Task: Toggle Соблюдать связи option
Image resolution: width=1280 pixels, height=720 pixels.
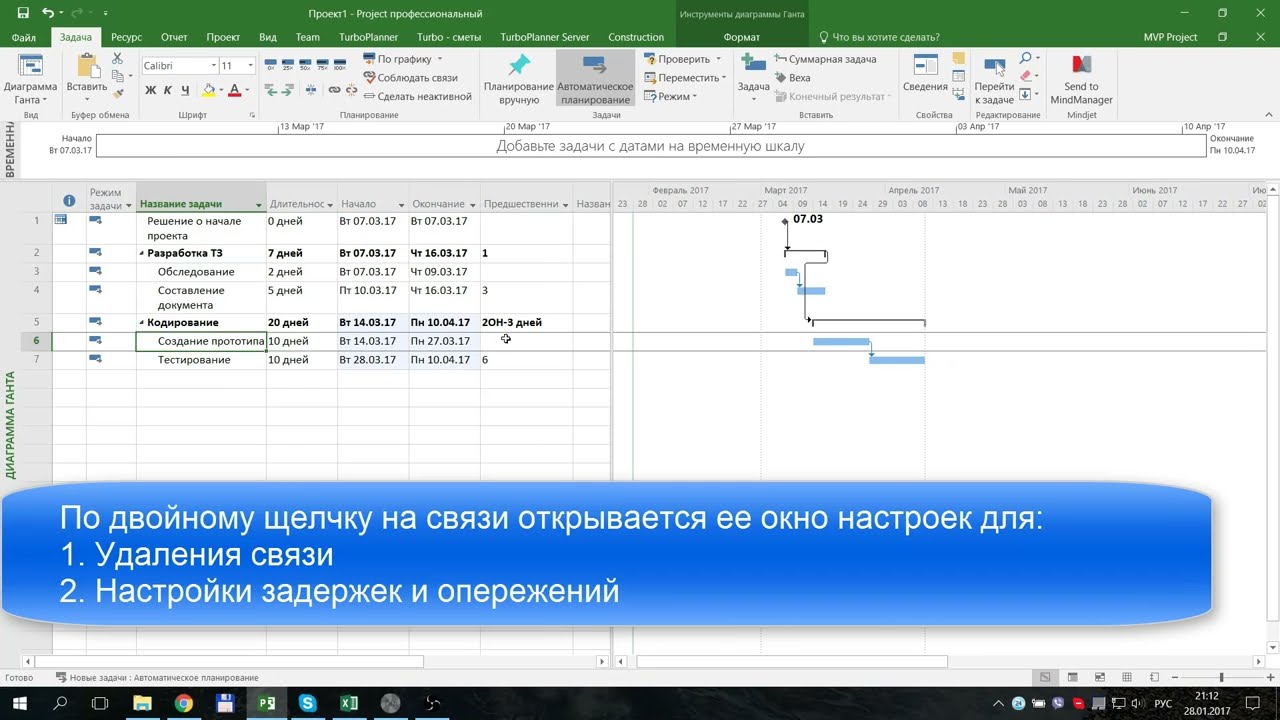Action: pyautogui.click(x=410, y=78)
